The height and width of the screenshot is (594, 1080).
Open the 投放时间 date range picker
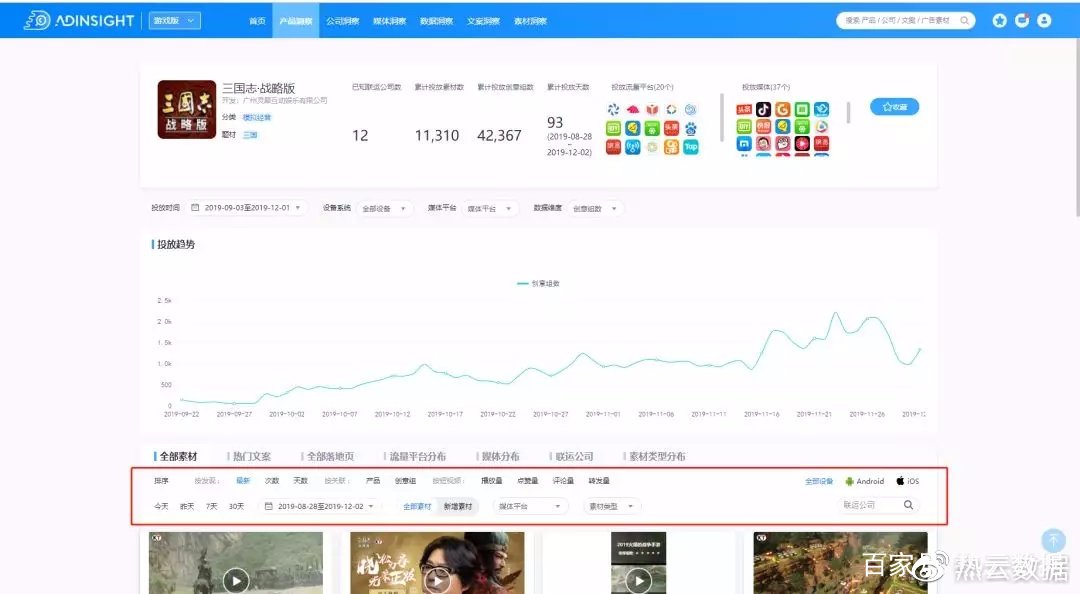pos(246,208)
